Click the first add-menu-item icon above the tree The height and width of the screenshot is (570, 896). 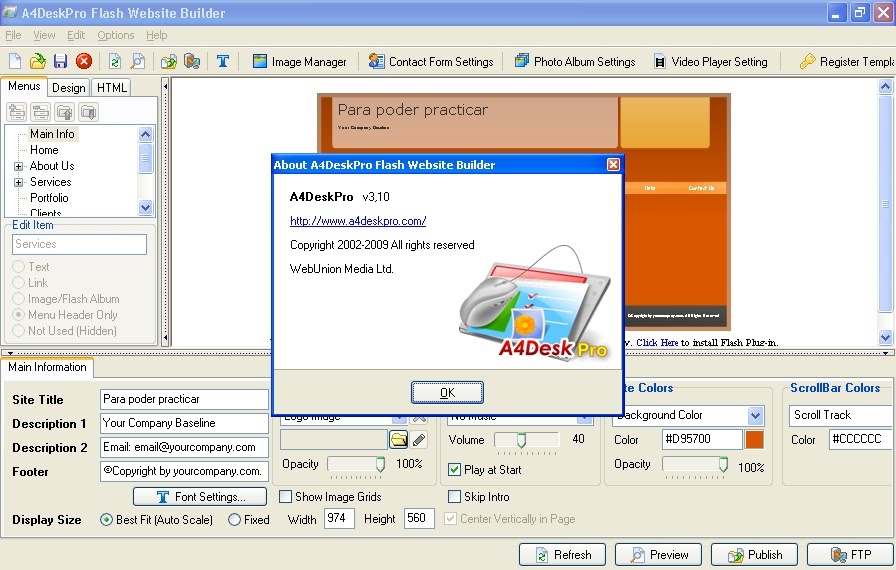click(x=17, y=112)
